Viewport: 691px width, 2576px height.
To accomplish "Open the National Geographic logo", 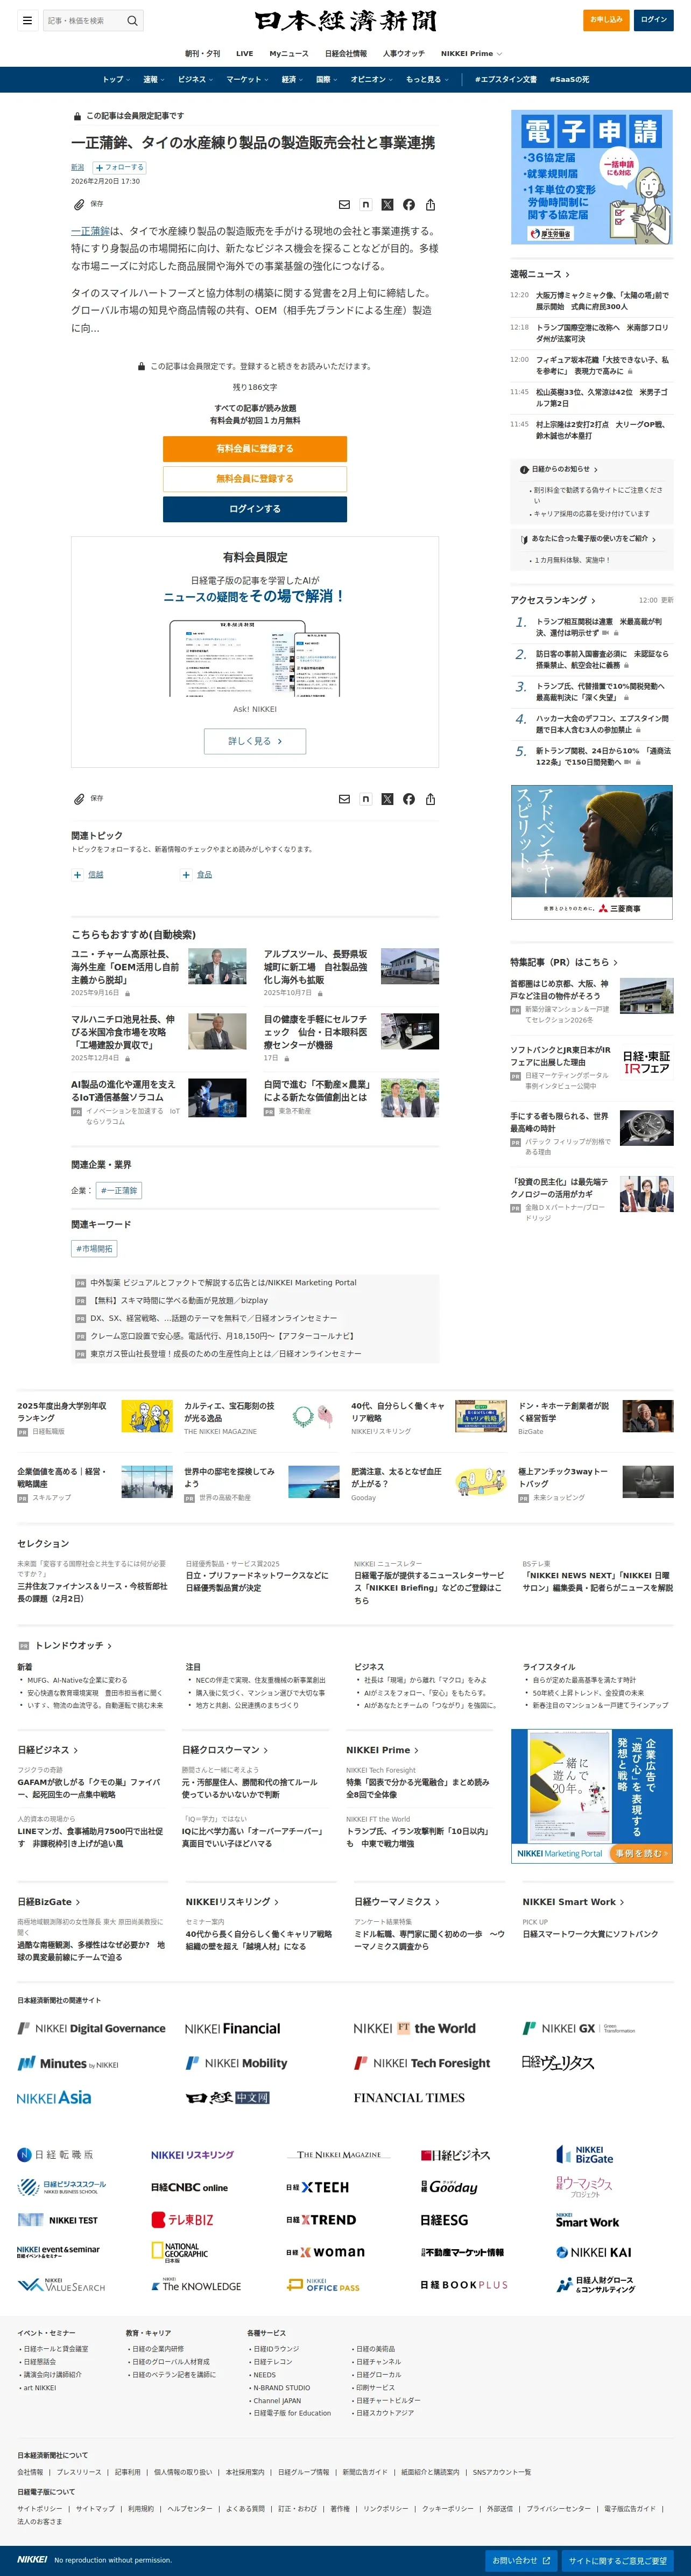I will click(180, 2252).
